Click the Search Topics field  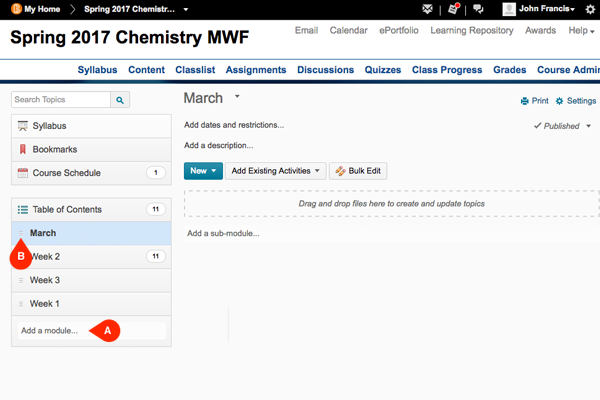60,100
